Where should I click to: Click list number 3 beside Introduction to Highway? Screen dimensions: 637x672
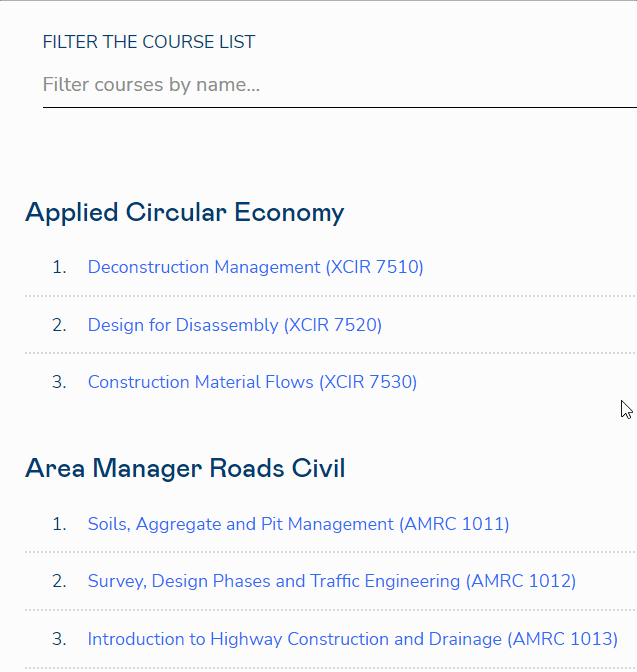click(59, 639)
